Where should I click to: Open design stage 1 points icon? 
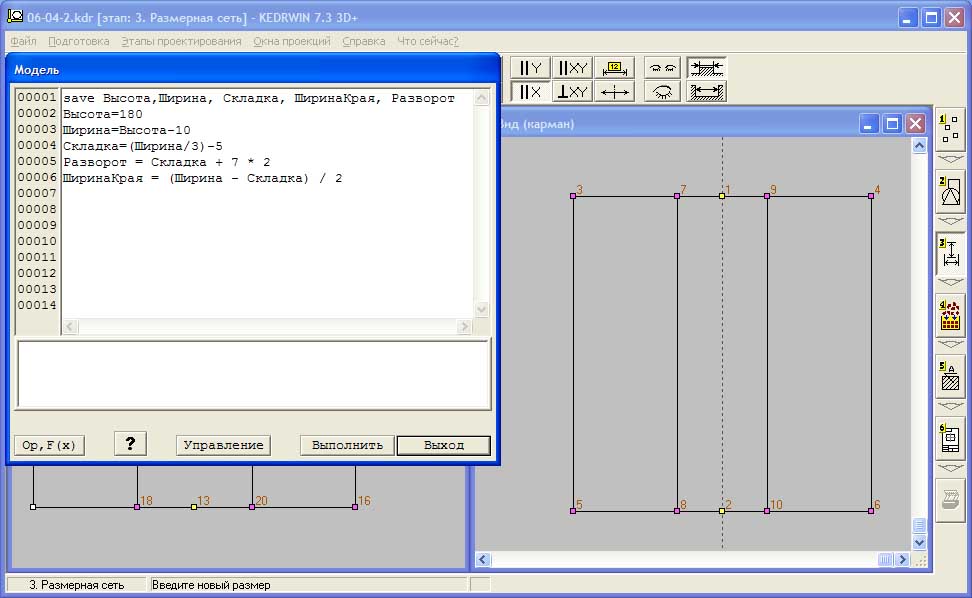pos(949,130)
